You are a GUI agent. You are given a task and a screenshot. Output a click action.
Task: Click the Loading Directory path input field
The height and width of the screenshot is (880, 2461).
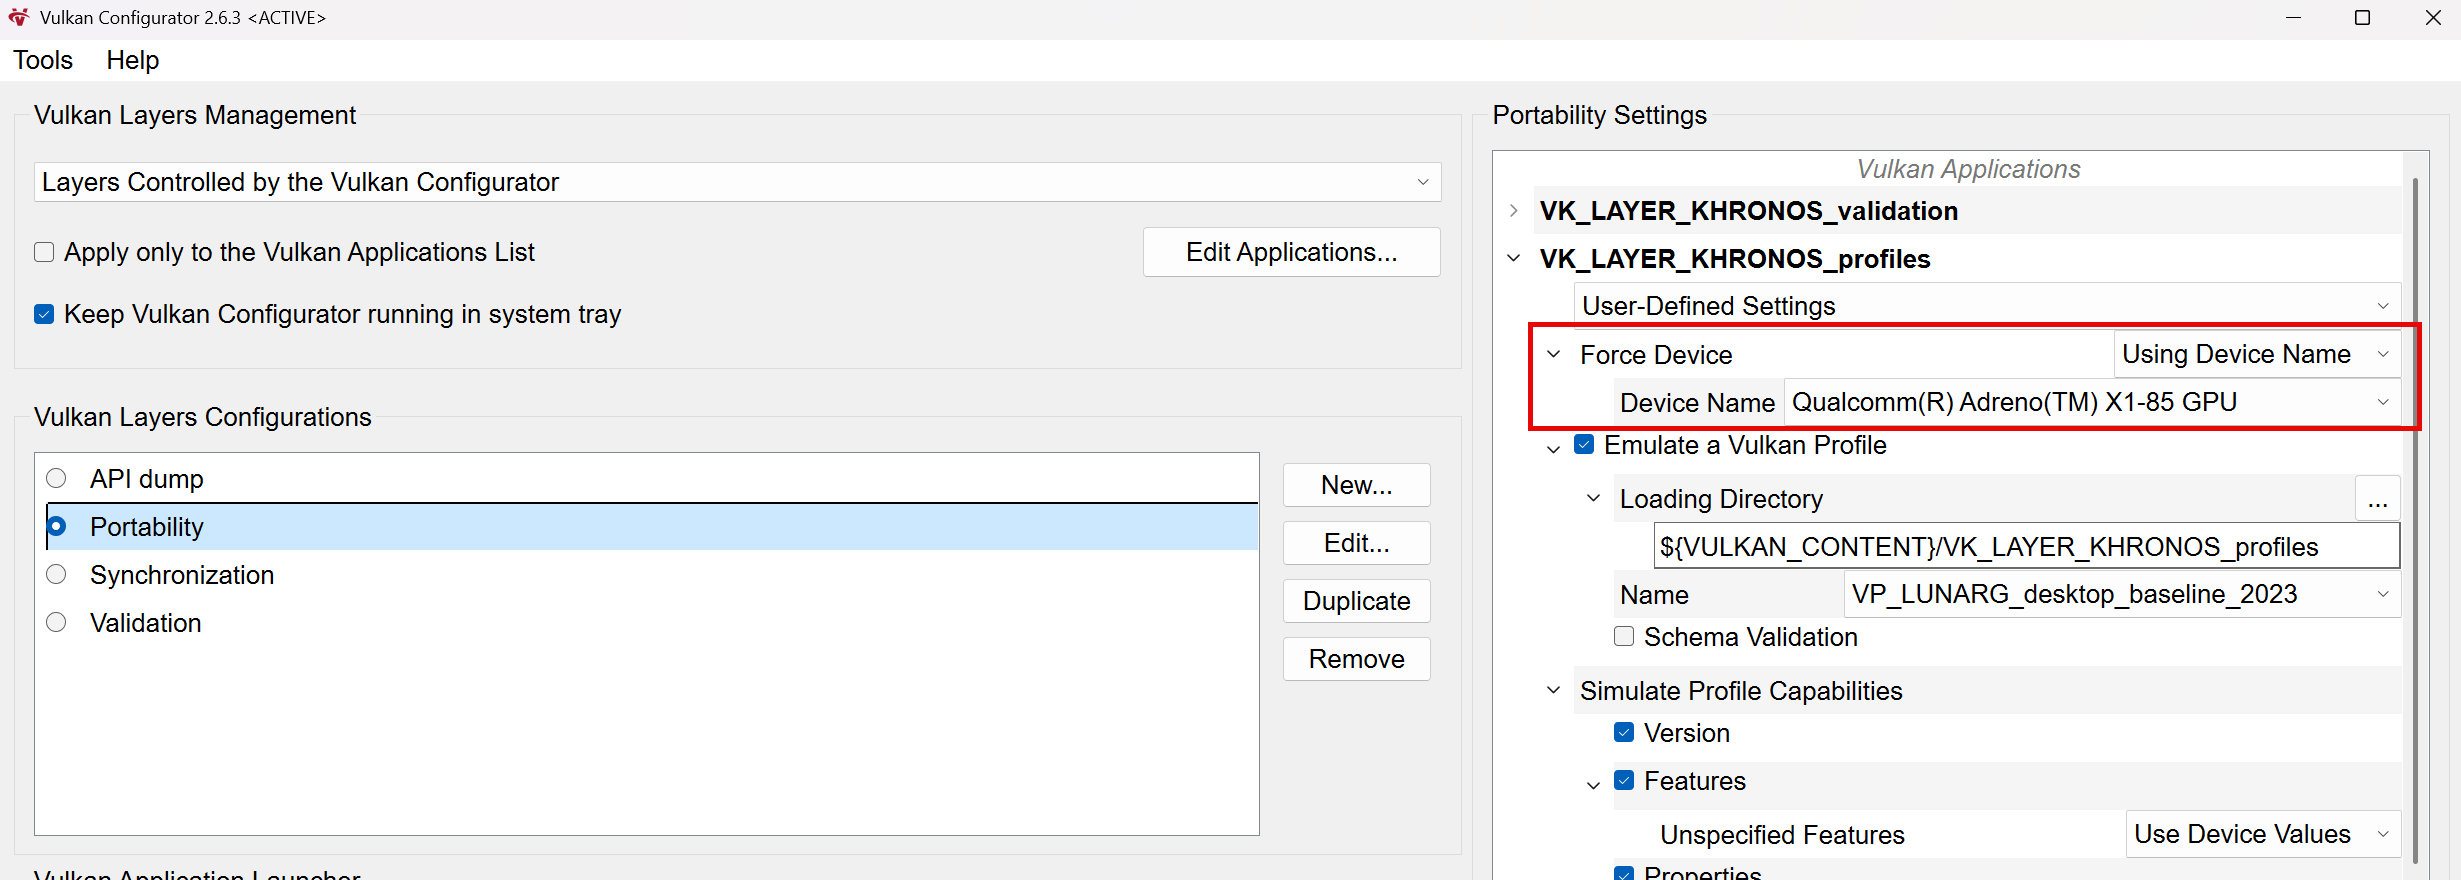(2026, 547)
